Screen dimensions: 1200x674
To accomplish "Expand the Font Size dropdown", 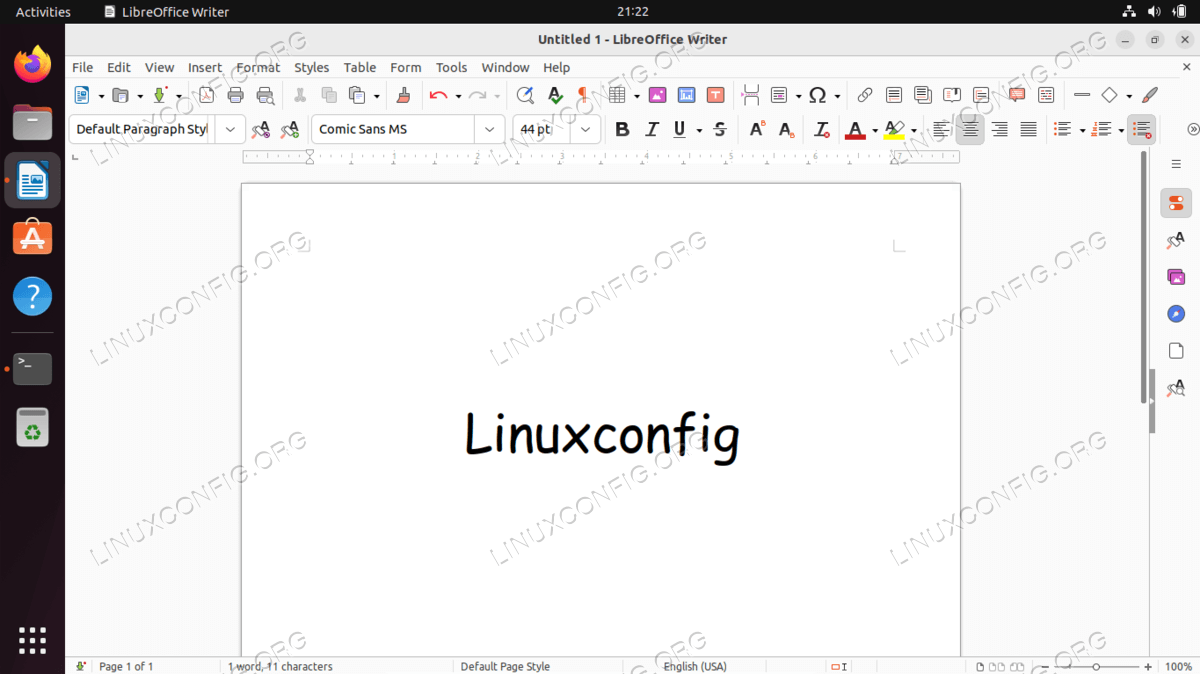I will (x=586, y=129).
